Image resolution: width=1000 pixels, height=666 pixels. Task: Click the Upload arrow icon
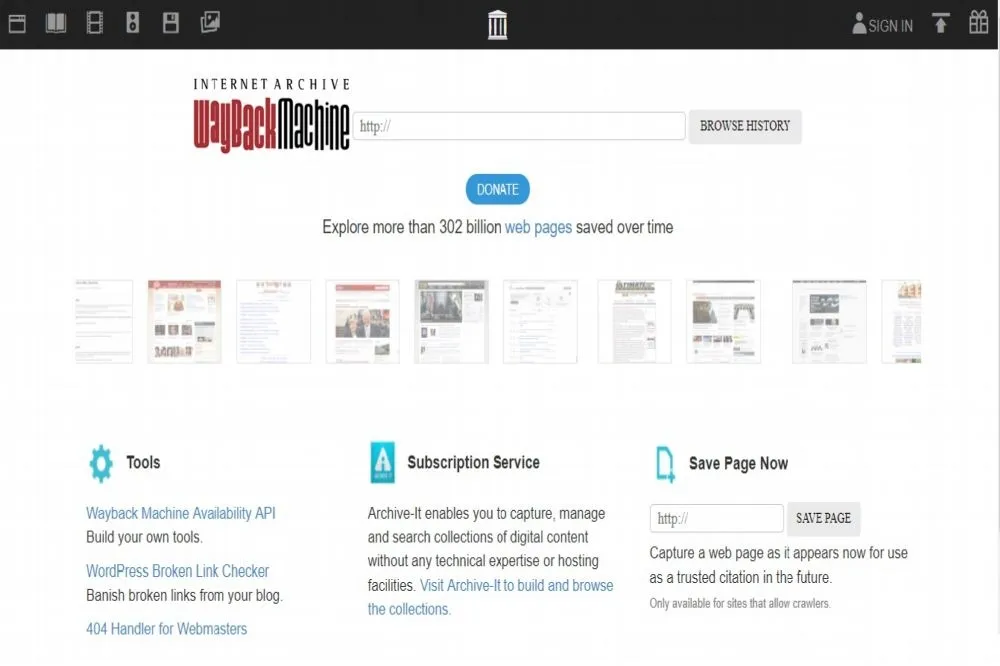pos(941,23)
